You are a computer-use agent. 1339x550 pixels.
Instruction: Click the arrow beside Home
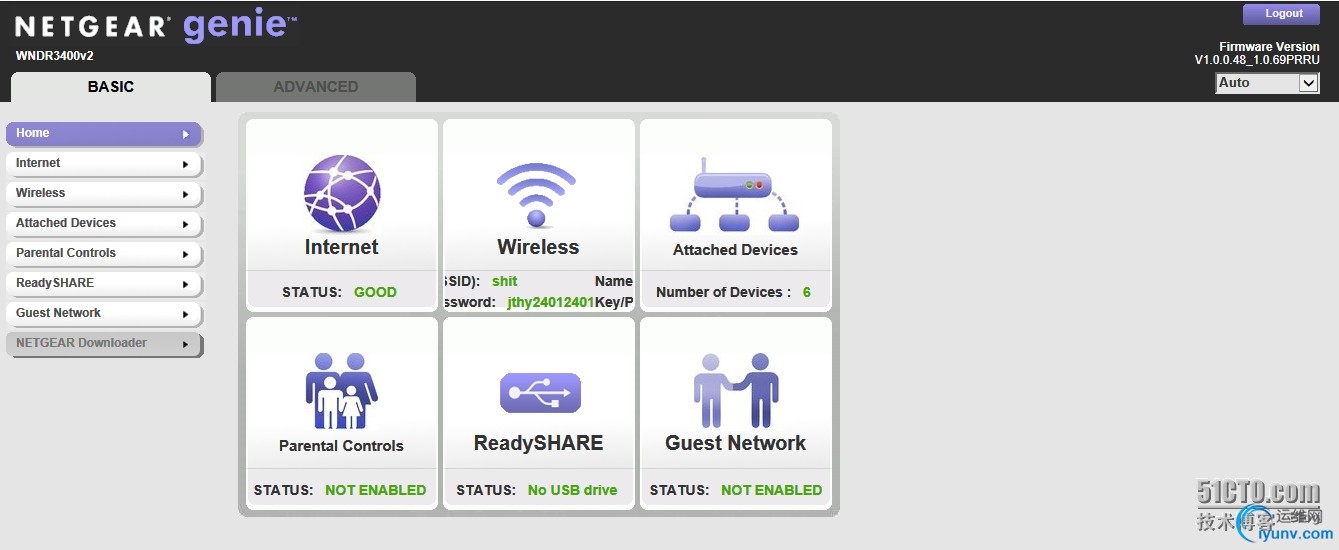(x=186, y=134)
